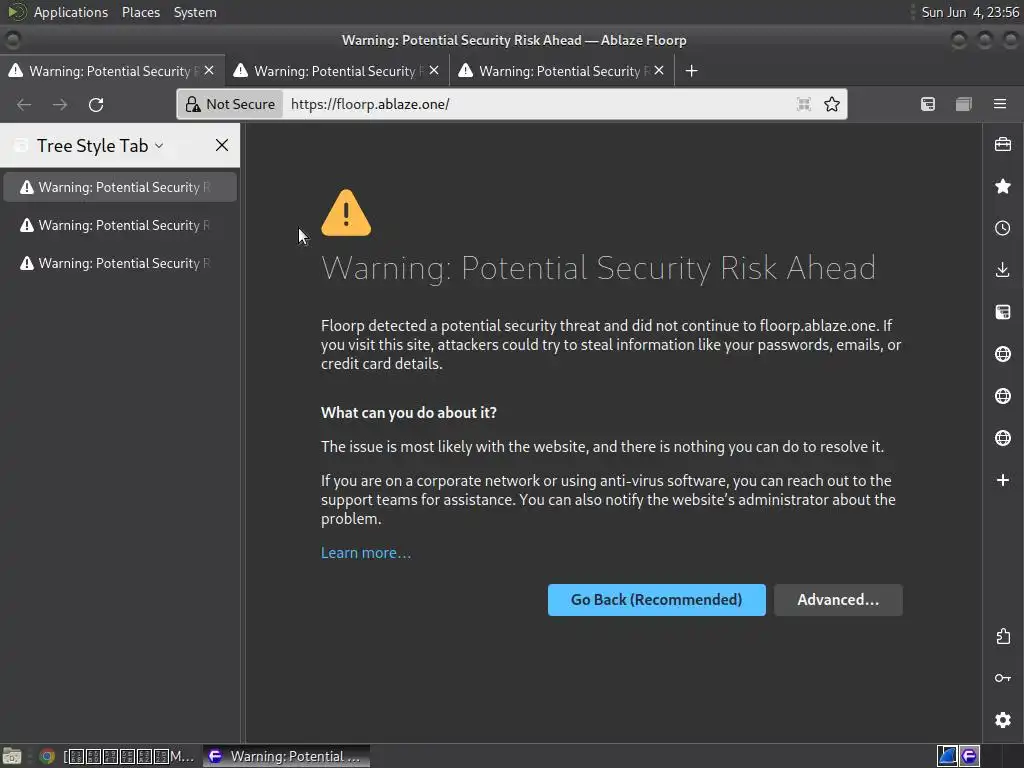The width and height of the screenshot is (1024, 768).
Task: Close the Tree Style Tab sidebar panel
Action: click(x=222, y=145)
